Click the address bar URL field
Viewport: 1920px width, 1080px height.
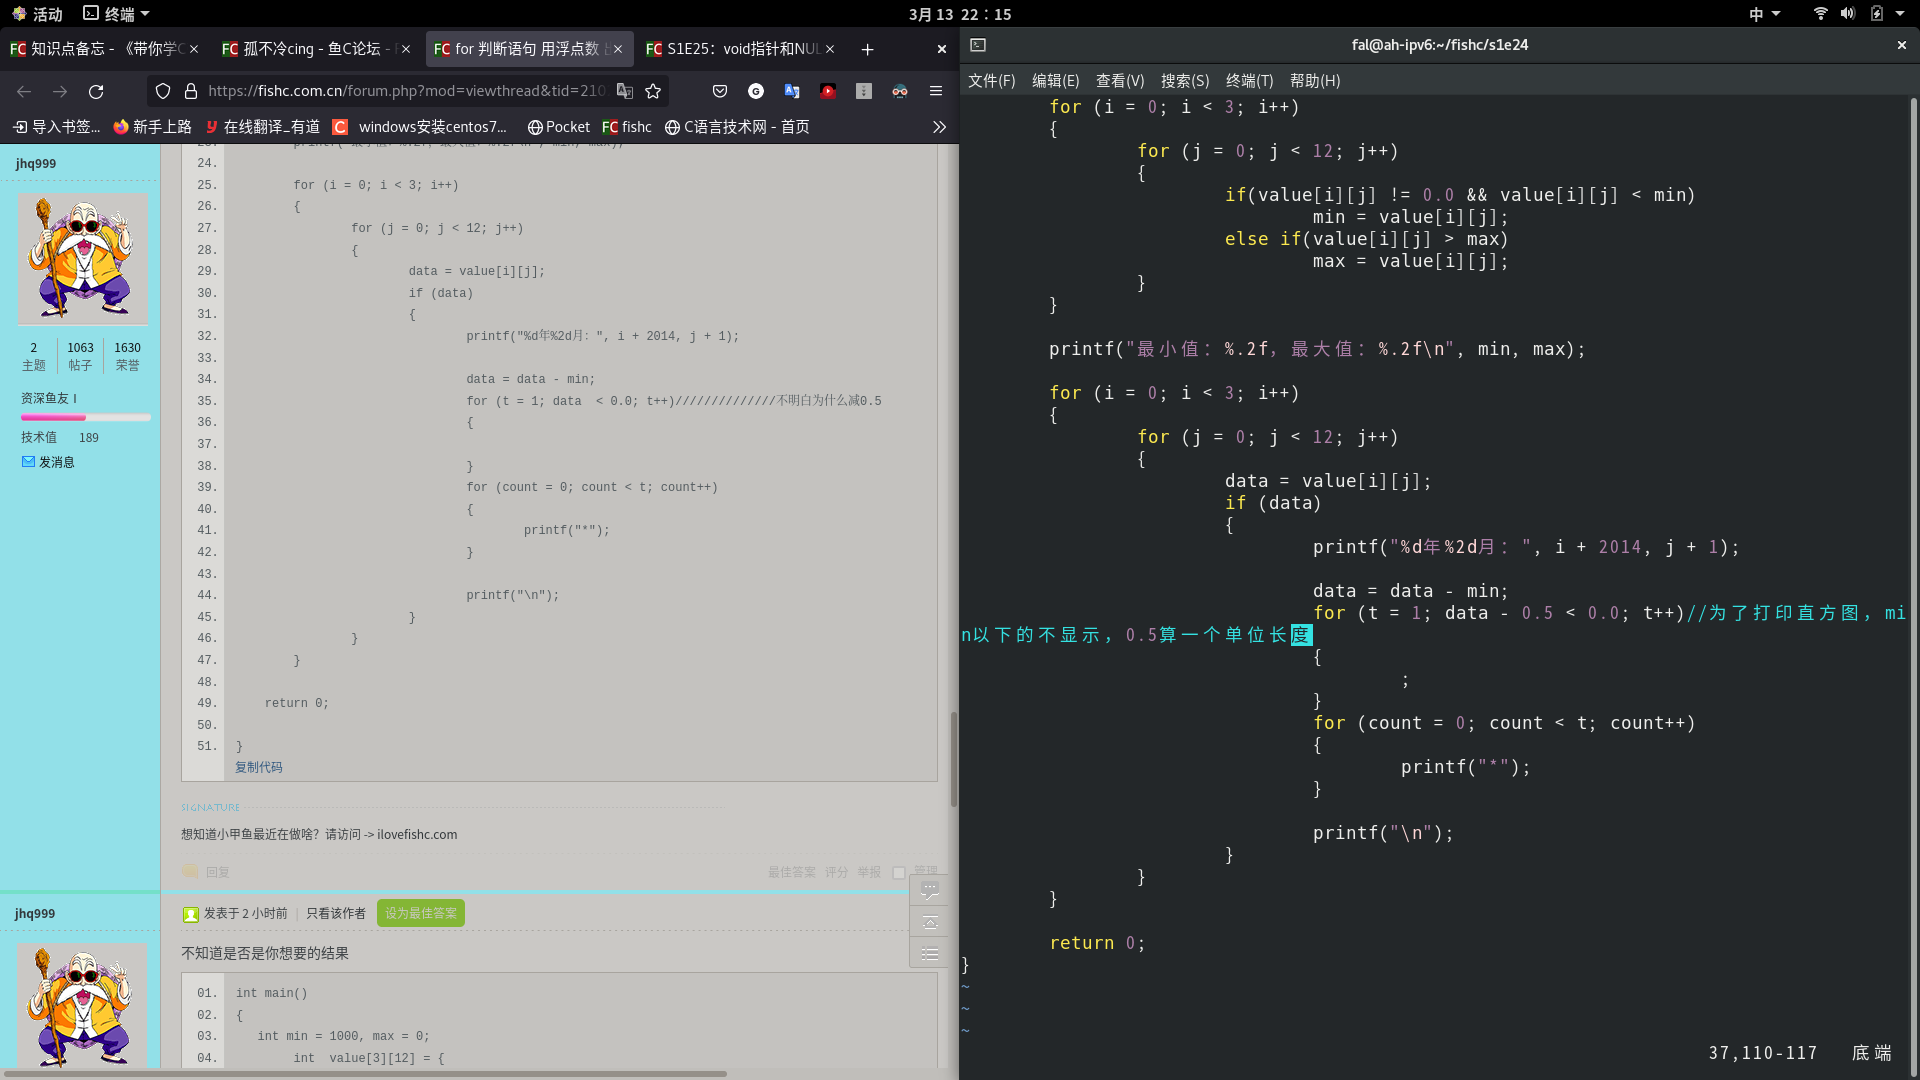tap(406, 91)
